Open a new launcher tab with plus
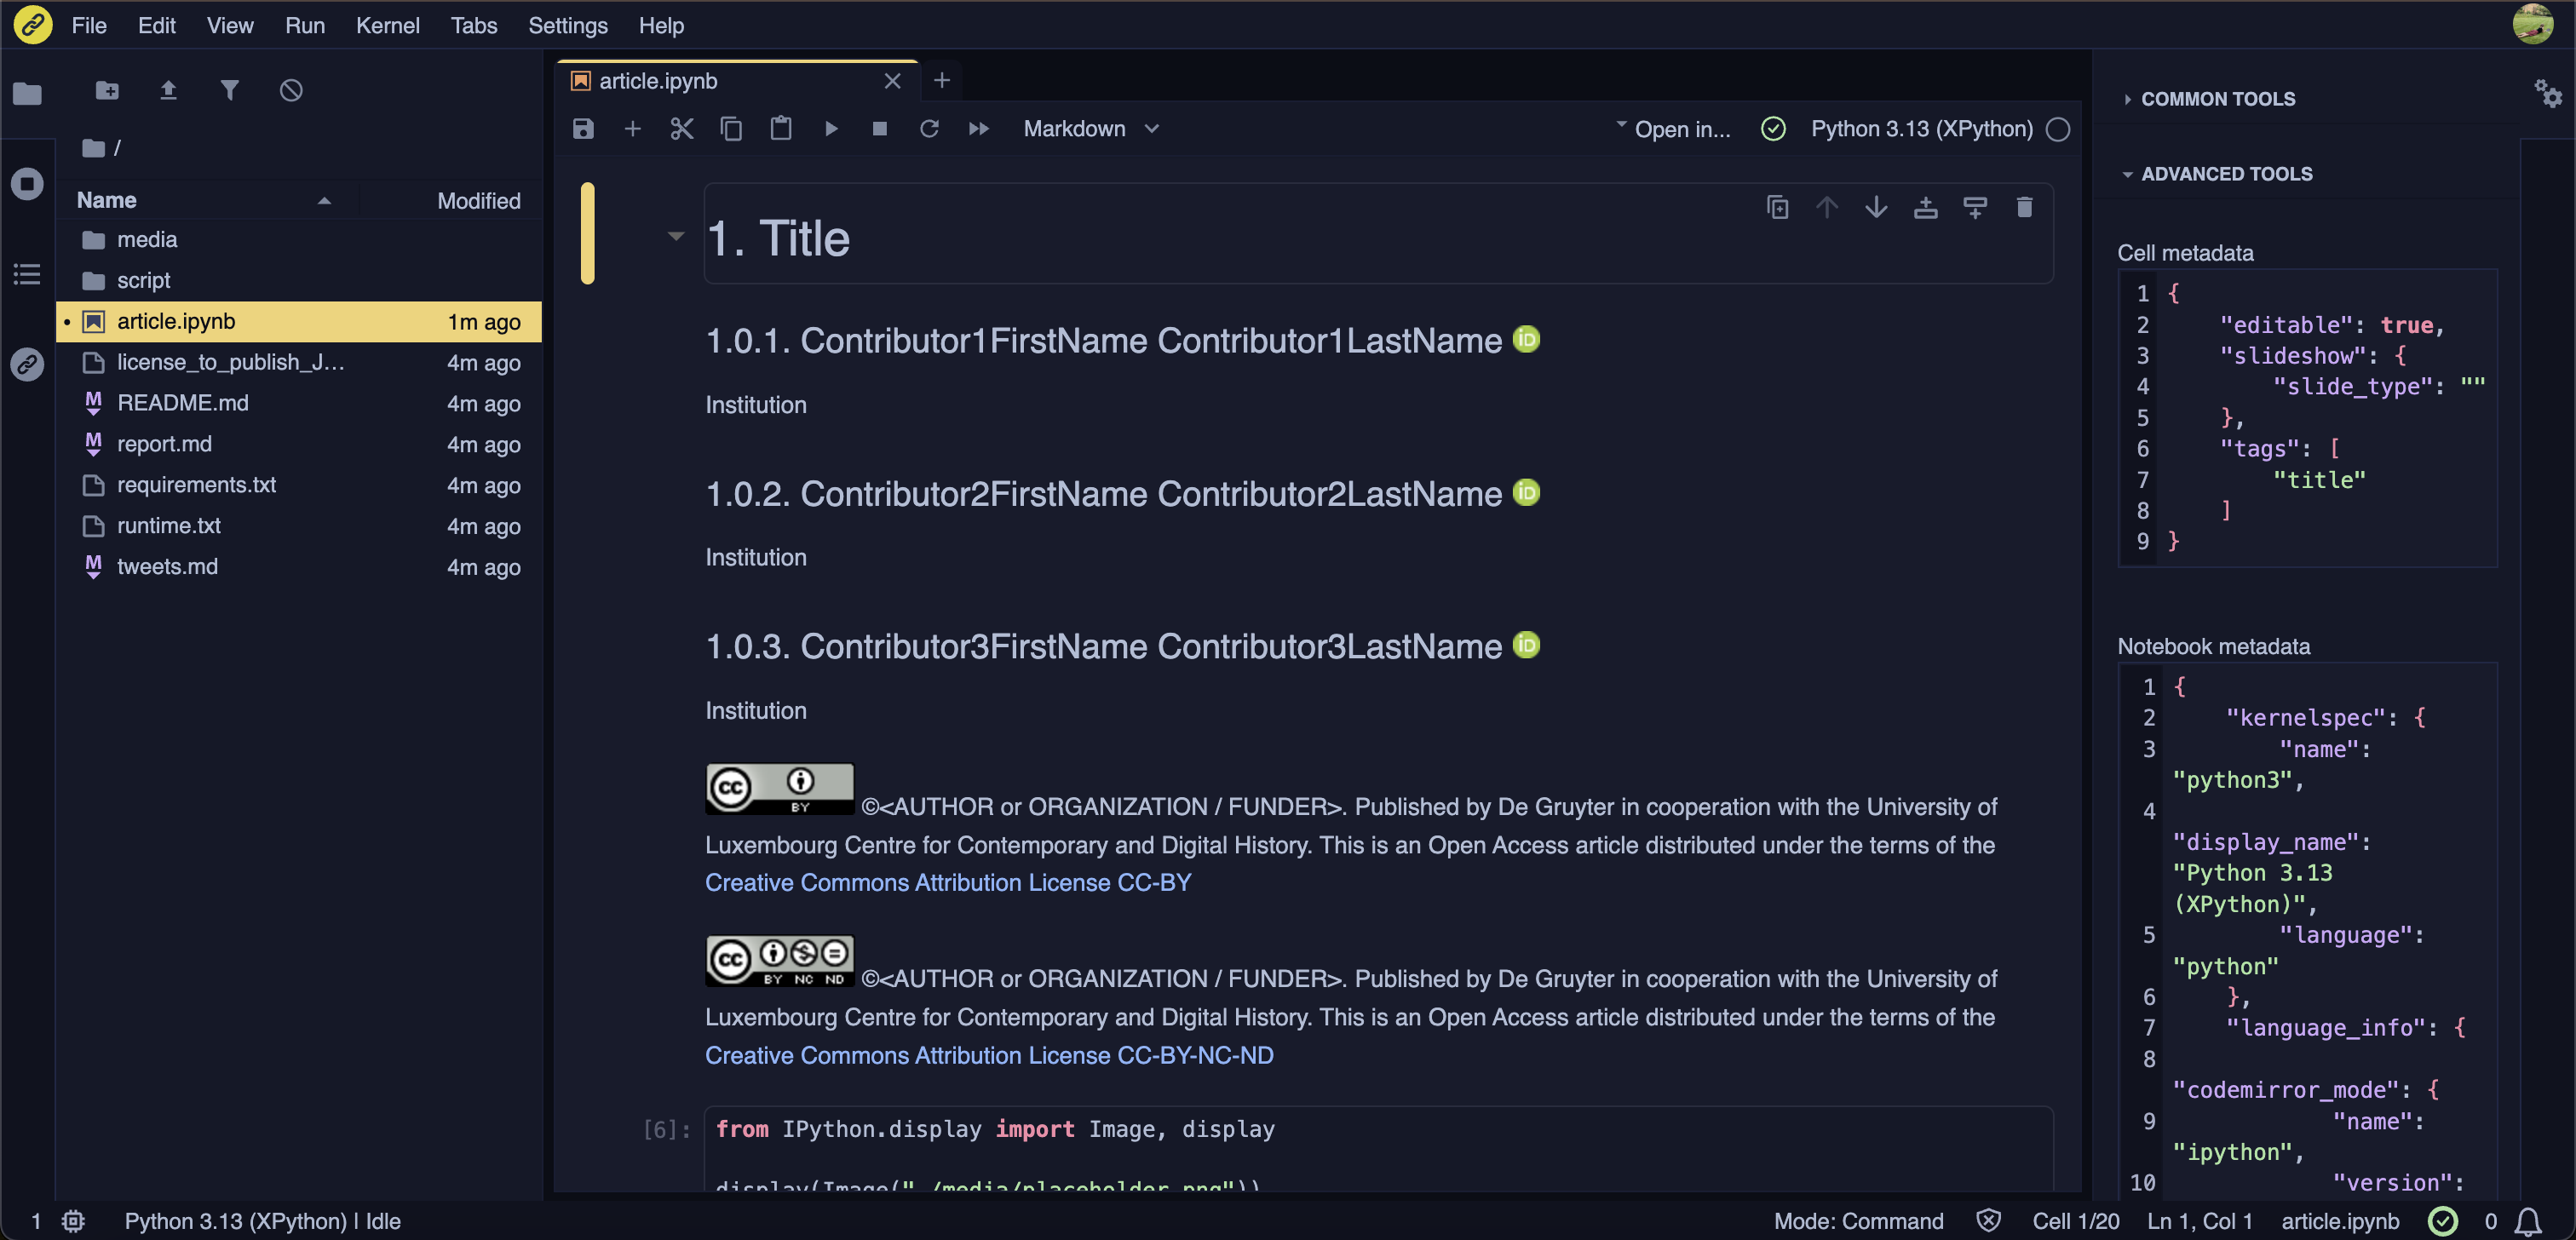This screenshot has width=2576, height=1240. pyautogui.click(x=941, y=80)
